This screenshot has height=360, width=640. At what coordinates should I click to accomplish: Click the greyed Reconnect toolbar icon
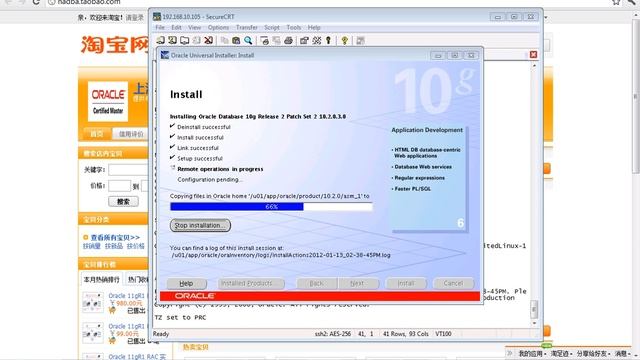(x=196, y=40)
